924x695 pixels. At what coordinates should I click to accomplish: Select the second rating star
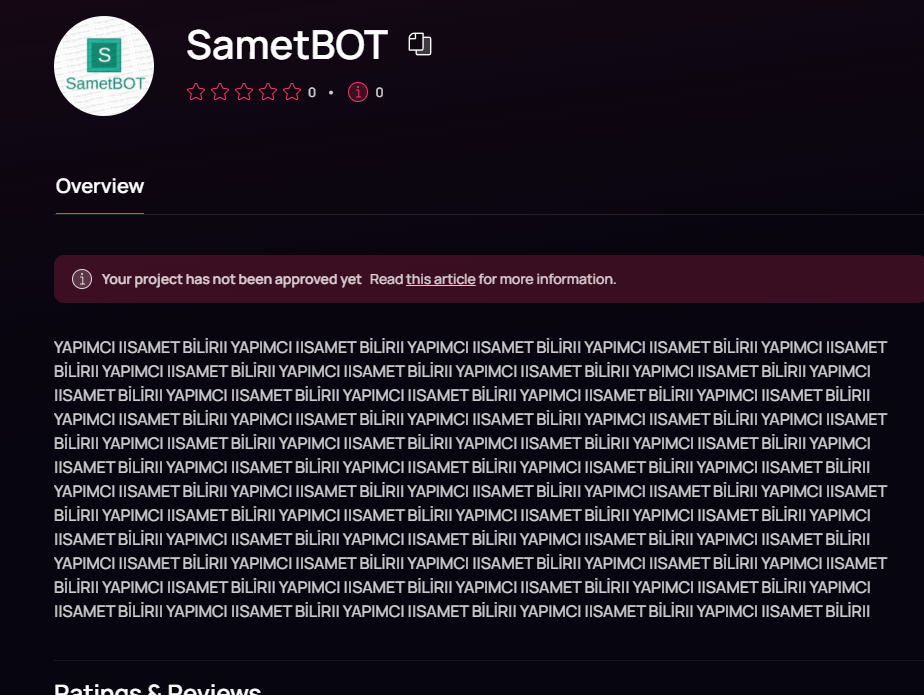(220, 92)
